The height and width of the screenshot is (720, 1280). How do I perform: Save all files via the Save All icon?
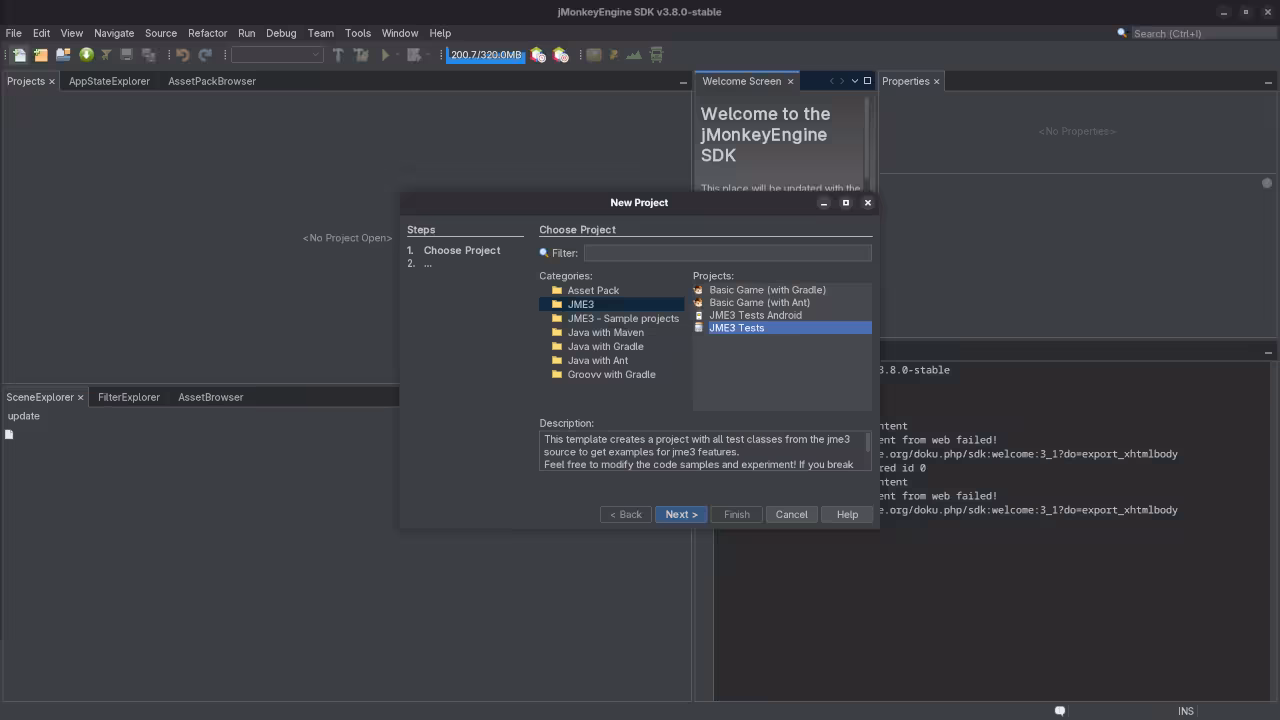[x=149, y=55]
